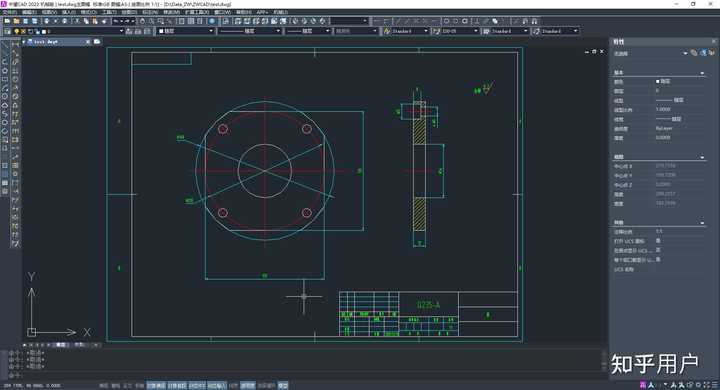This screenshot has height=390, width=720.
Task: Toggle layer 0 on/off light bulb icon
Action: click(x=16, y=31)
